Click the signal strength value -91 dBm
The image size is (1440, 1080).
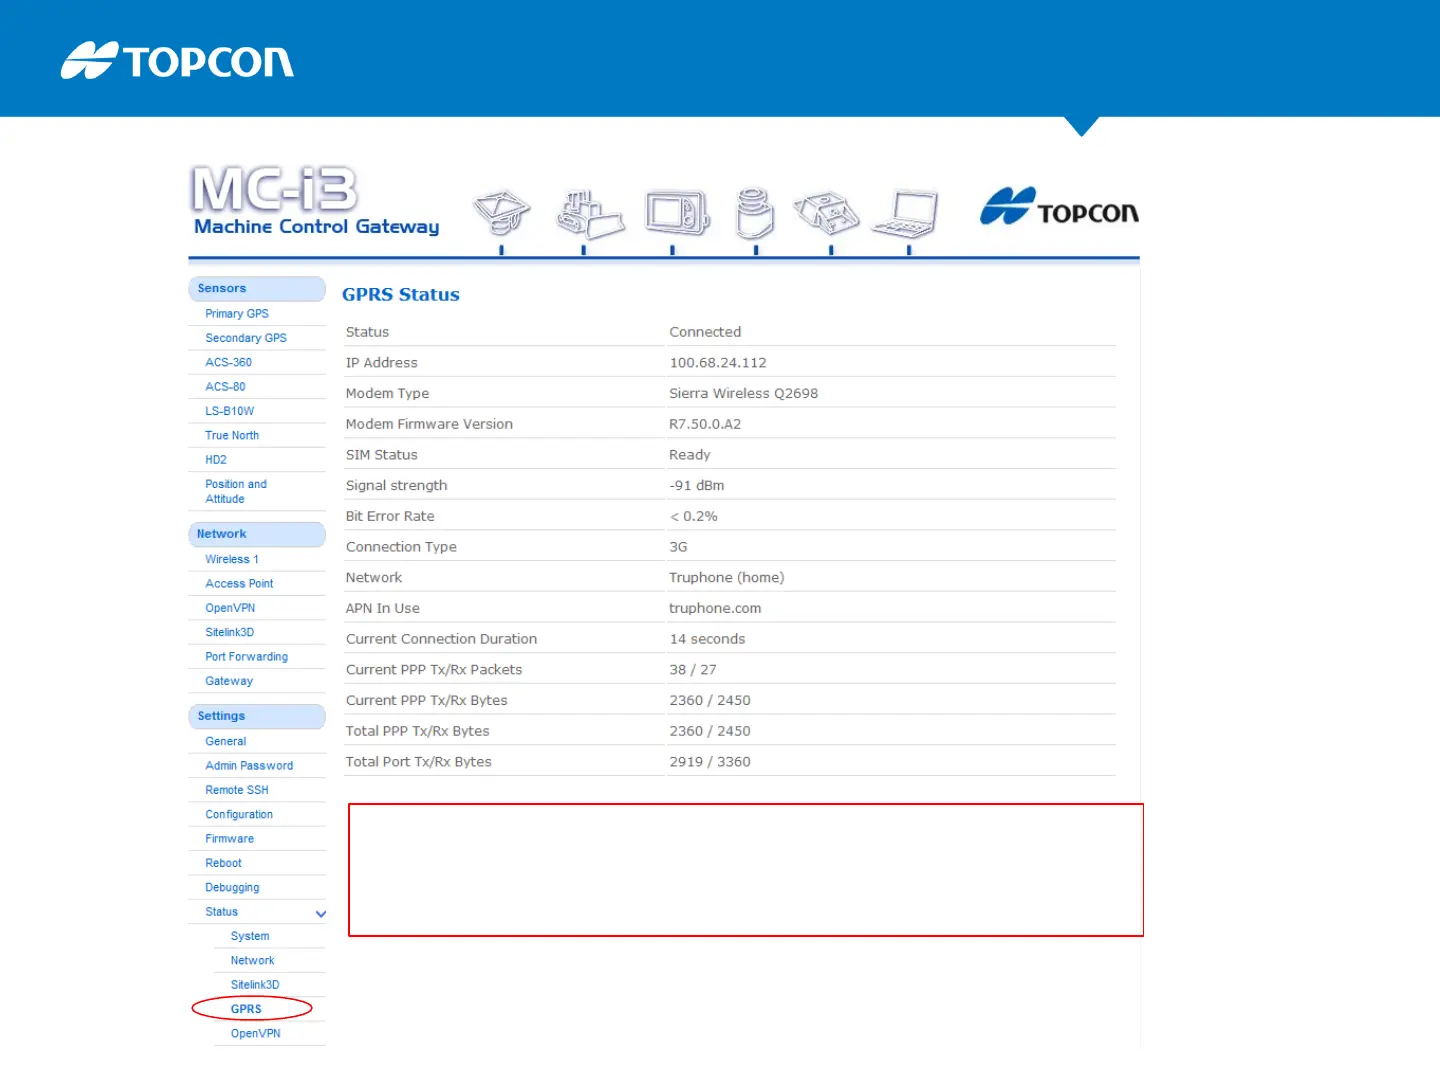tap(697, 485)
